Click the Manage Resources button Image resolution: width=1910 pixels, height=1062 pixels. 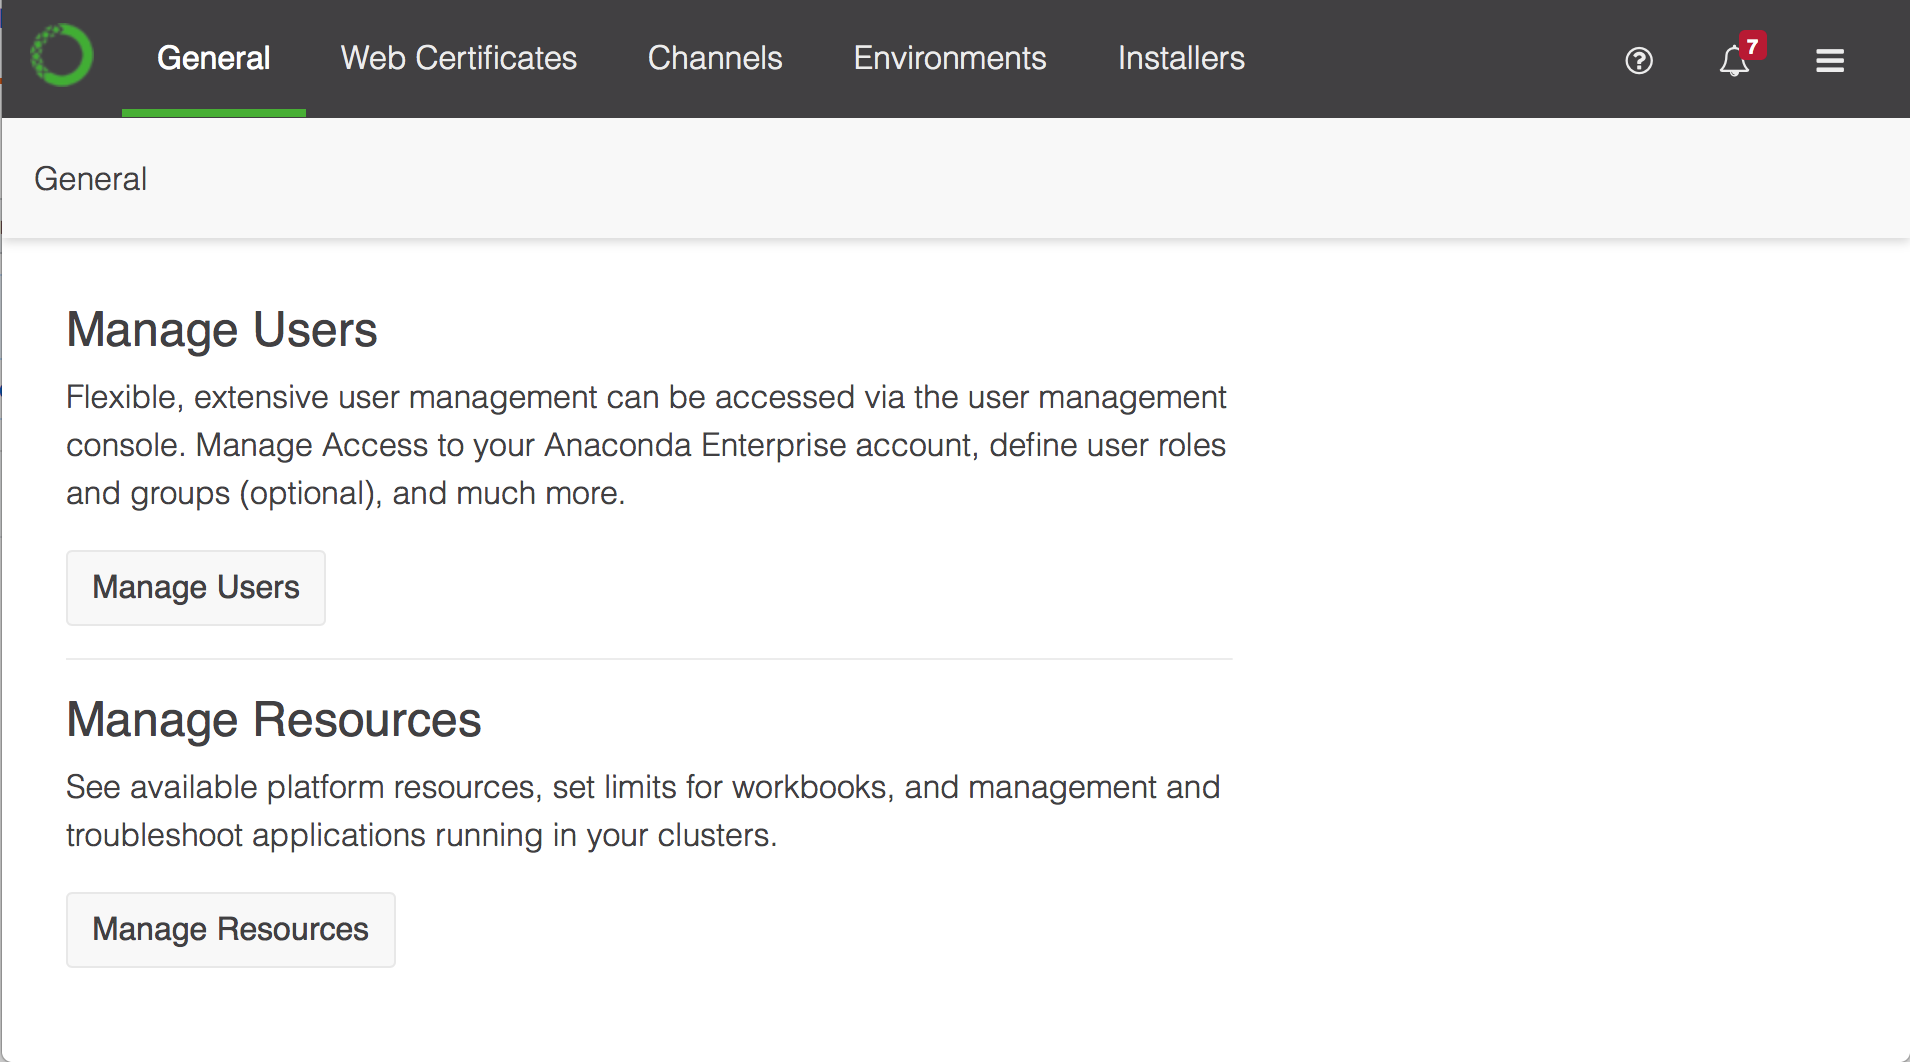pos(231,930)
